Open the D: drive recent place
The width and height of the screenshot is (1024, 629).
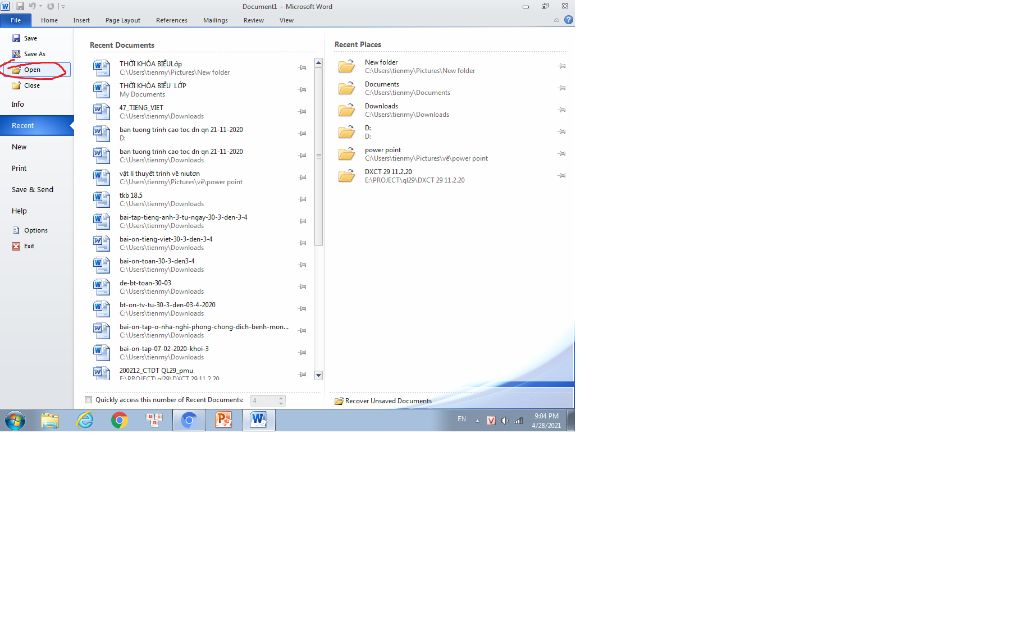[x=451, y=132]
